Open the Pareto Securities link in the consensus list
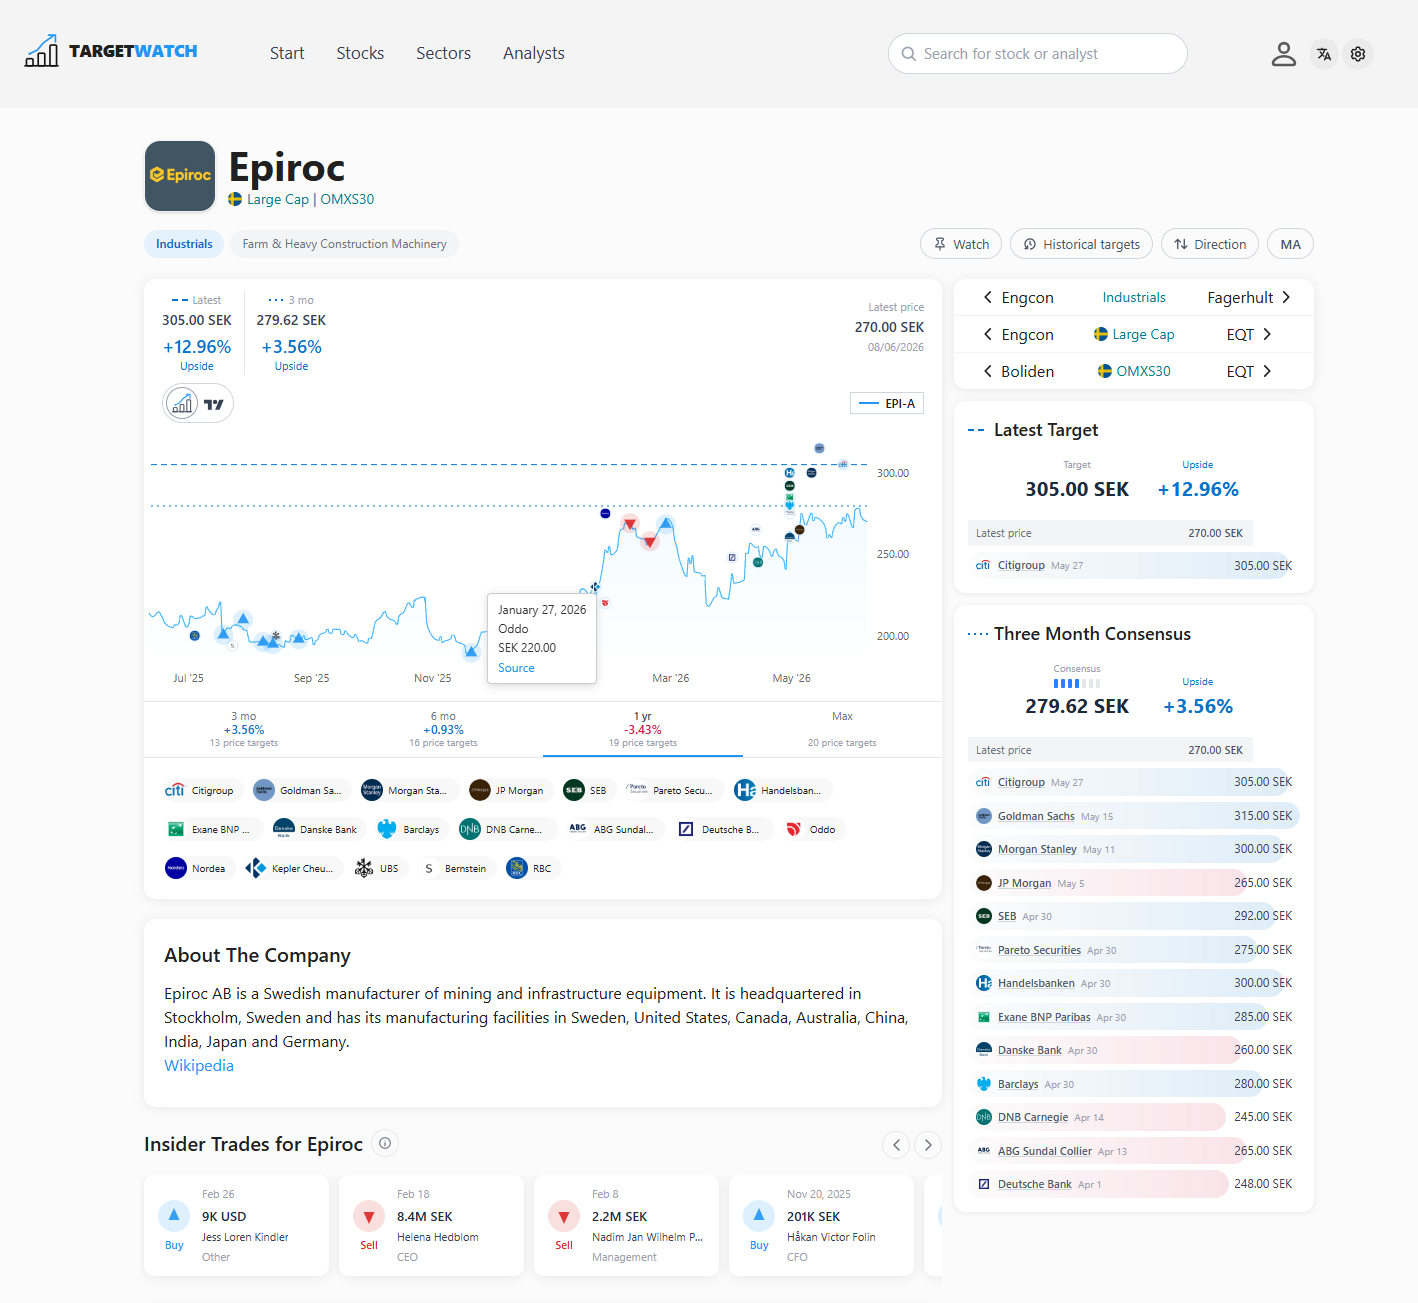Viewport: 1418px width, 1303px height. [x=1039, y=950]
